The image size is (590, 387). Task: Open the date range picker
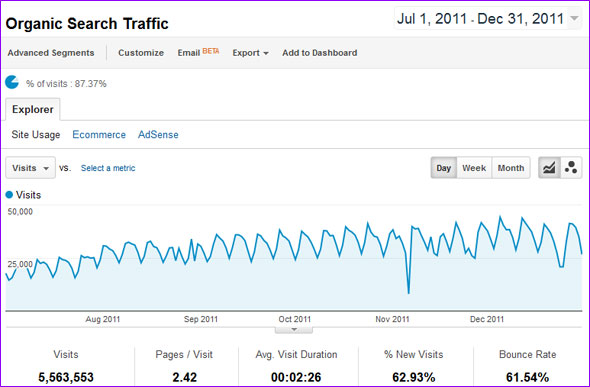tap(488, 18)
